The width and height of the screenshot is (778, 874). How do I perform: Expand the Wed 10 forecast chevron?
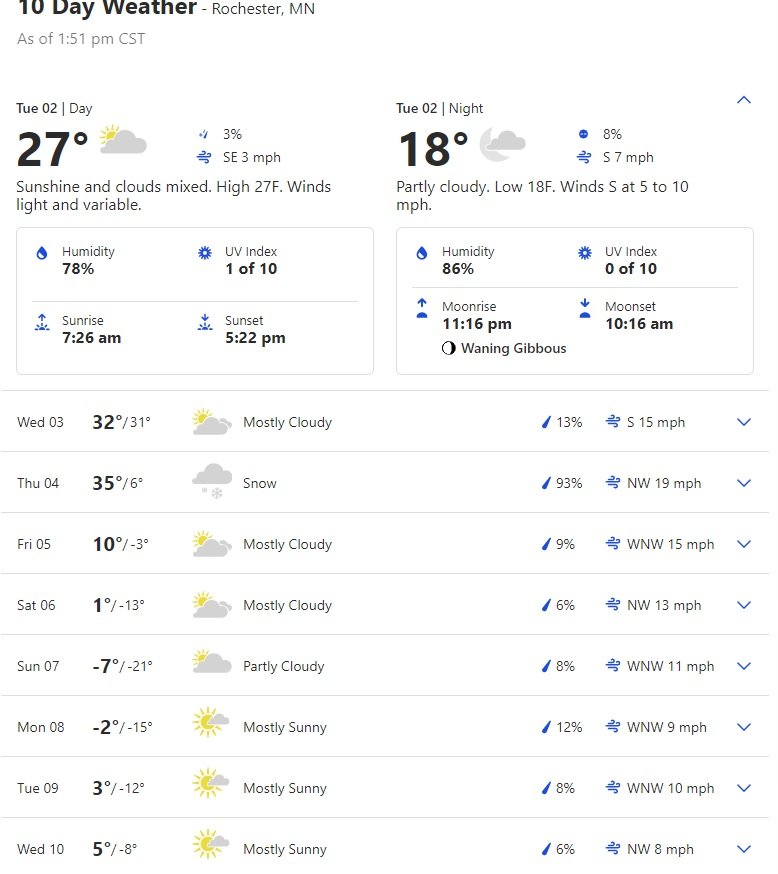pyautogui.click(x=743, y=849)
